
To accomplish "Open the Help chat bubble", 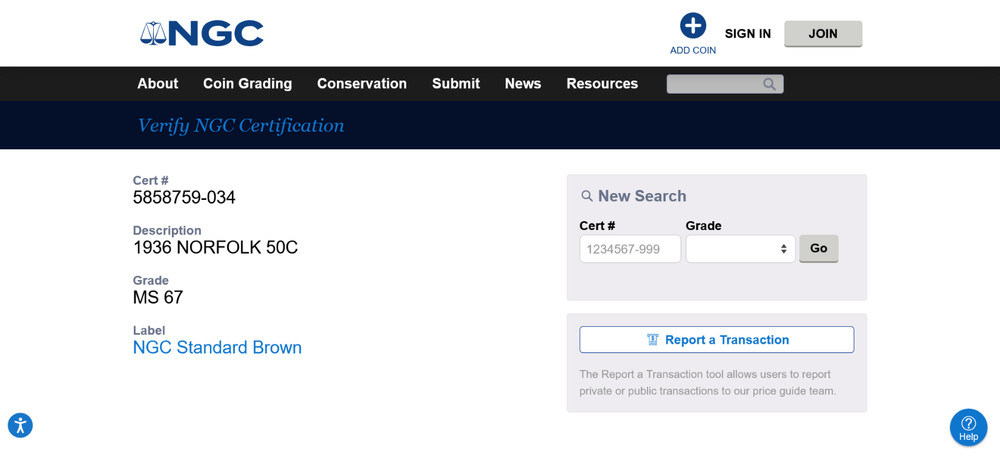I will pyautogui.click(x=968, y=427).
